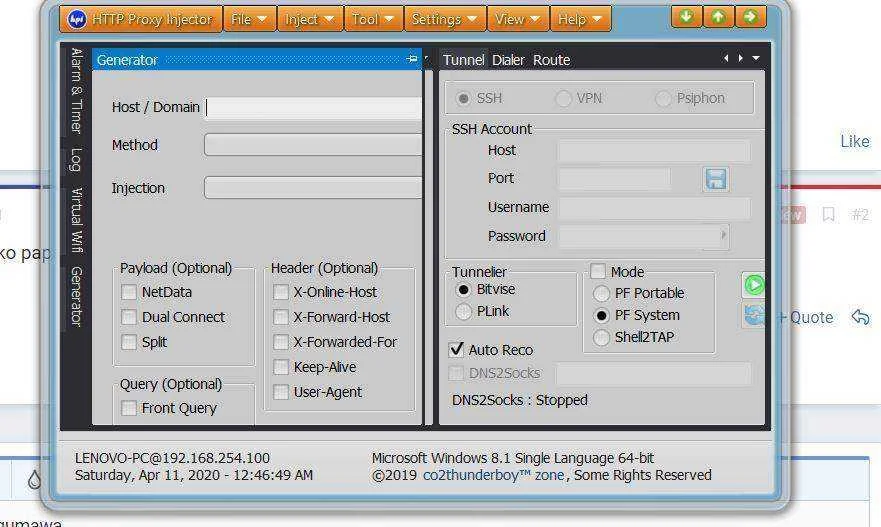
Task: Click the green down arrow button
Action: [x=686, y=17]
